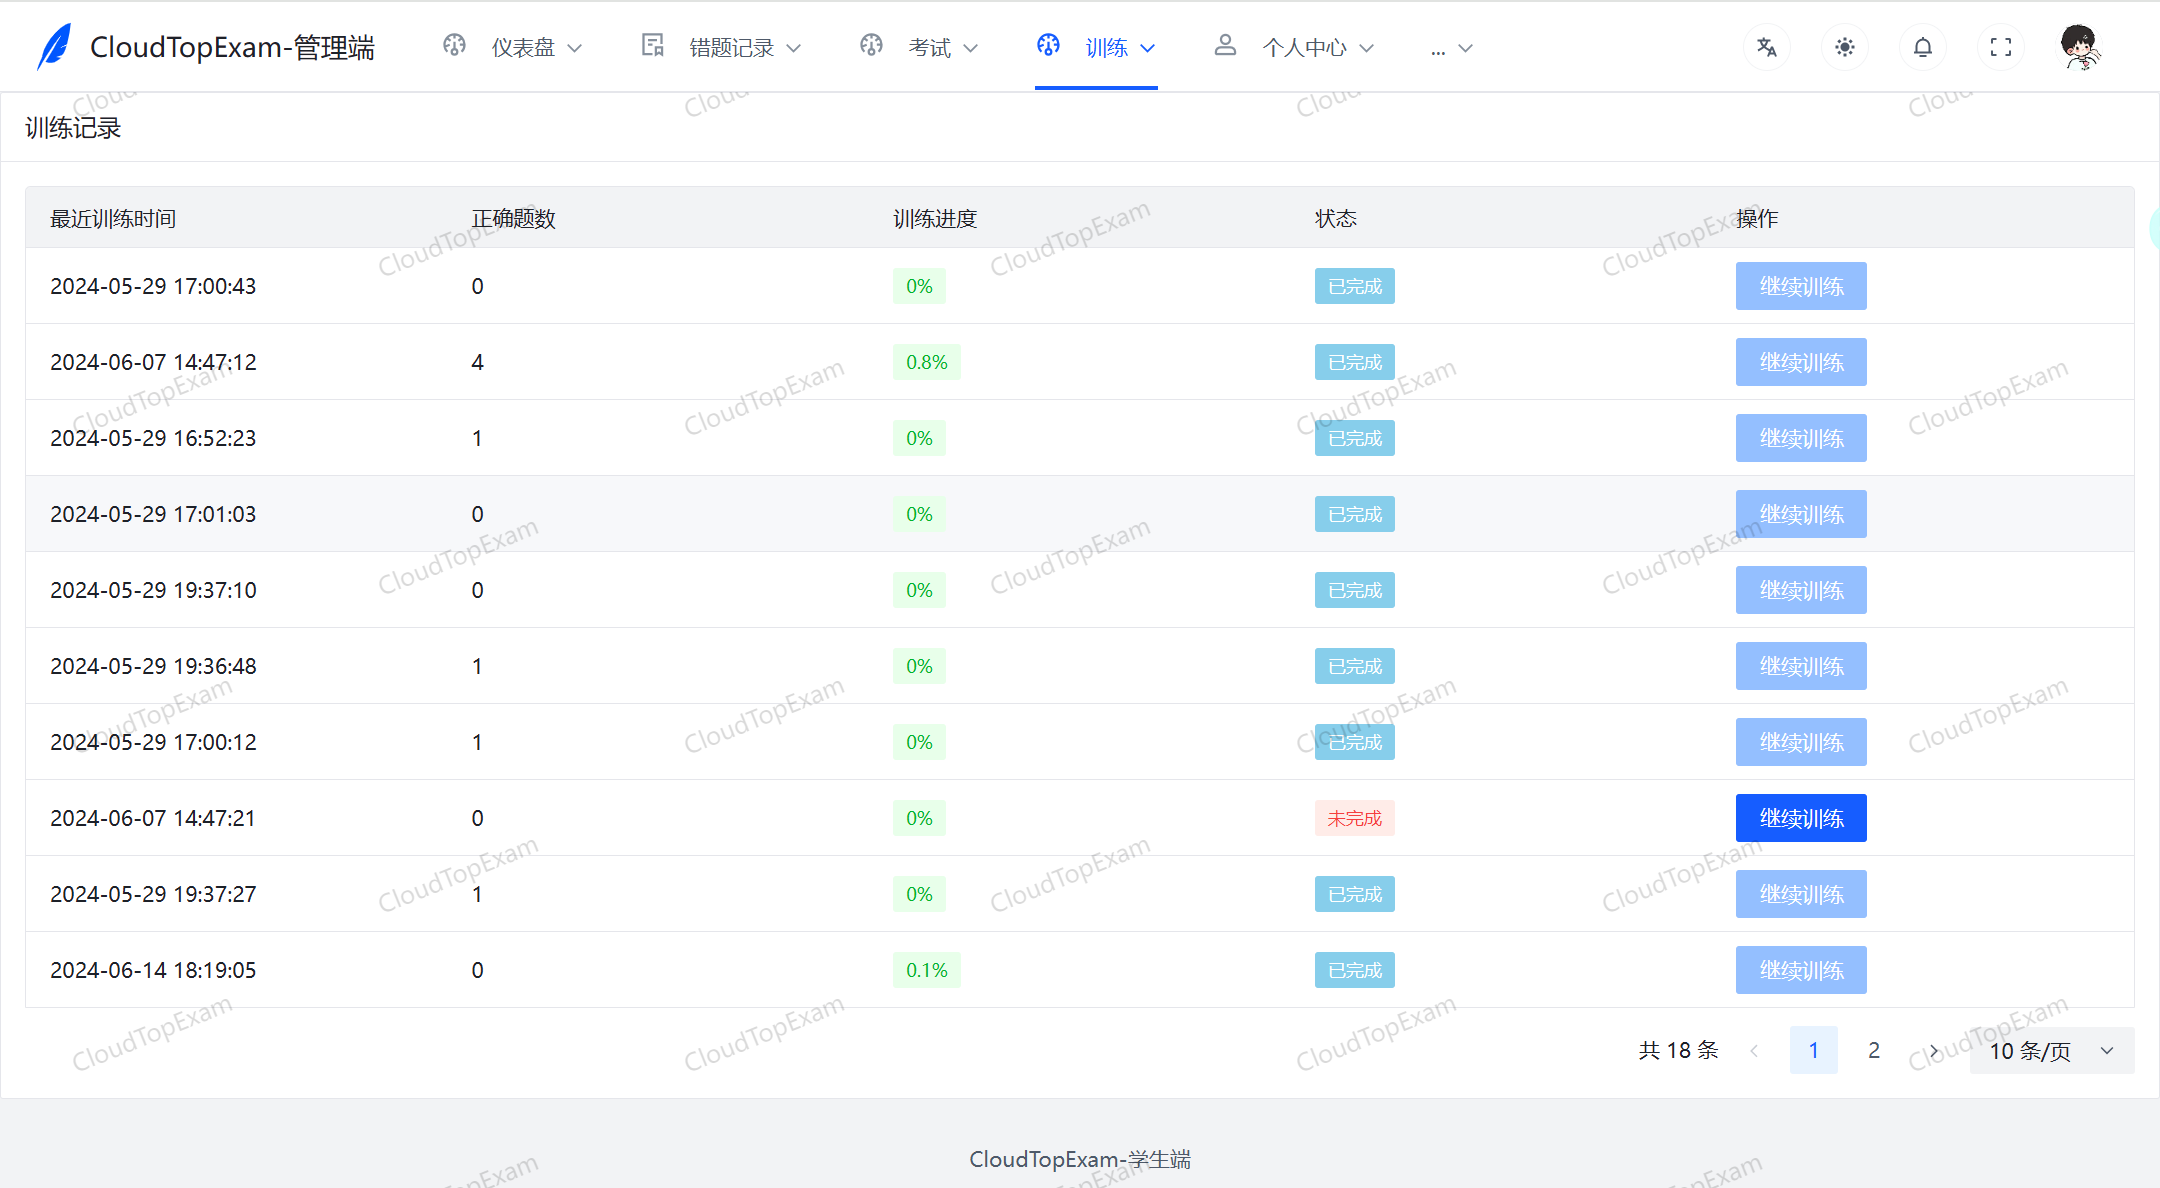The width and height of the screenshot is (2160, 1188).
Task: Click 继续训练 on the 未完成 row
Action: pos(1801,817)
